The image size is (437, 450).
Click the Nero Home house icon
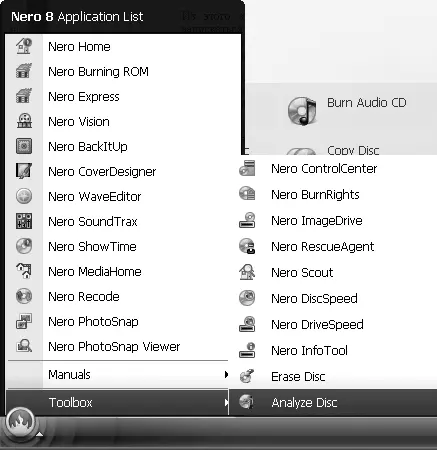(x=24, y=46)
